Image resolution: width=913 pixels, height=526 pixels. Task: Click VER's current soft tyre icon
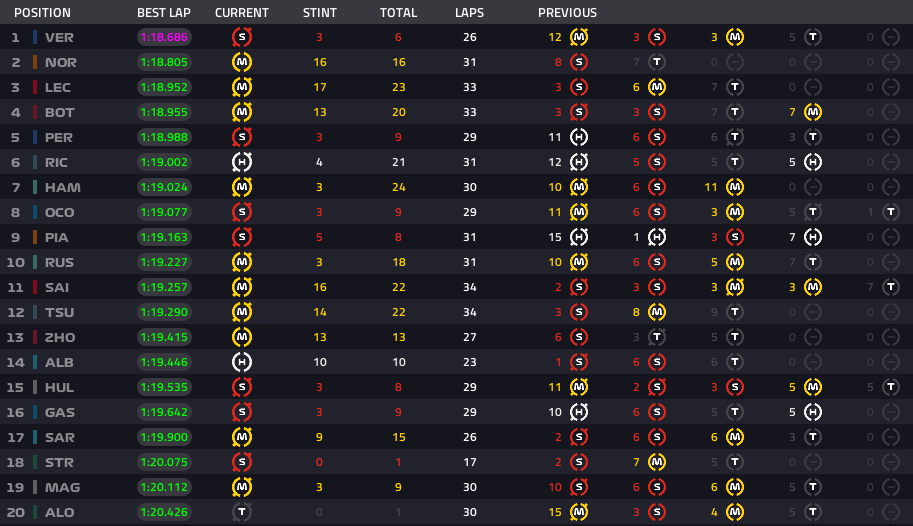pyautogui.click(x=242, y=37)
